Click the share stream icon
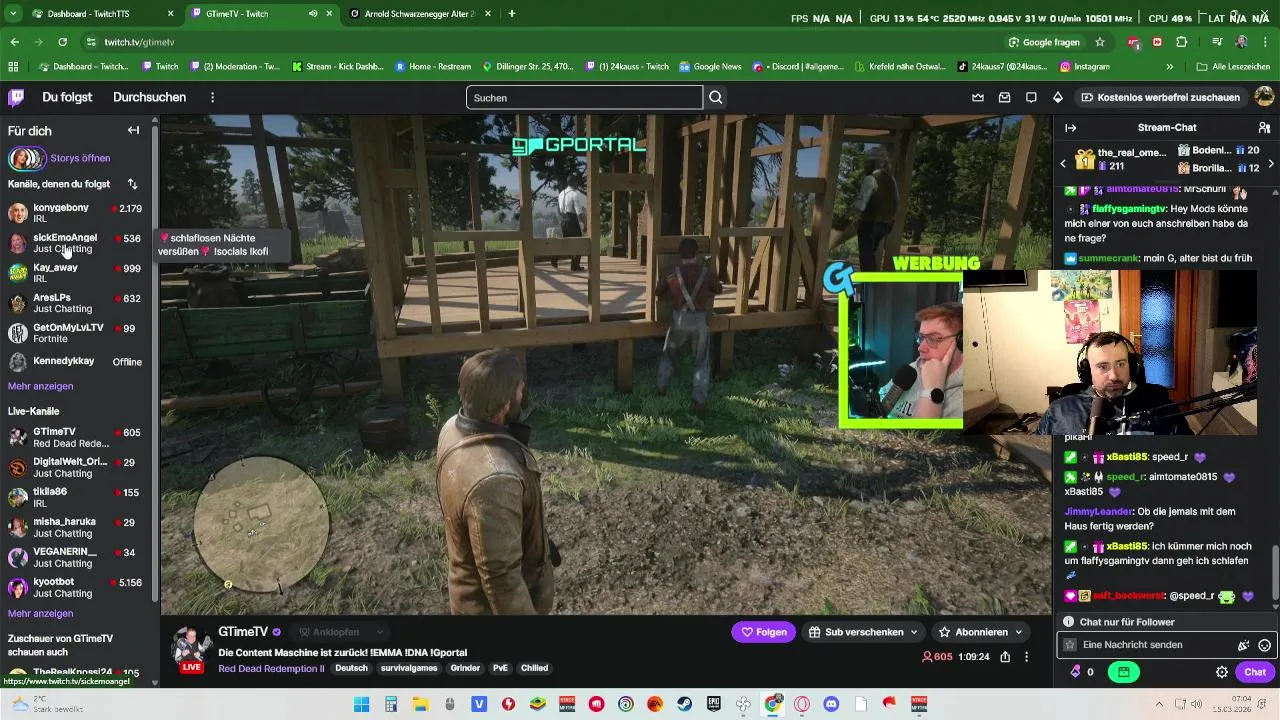Image resolution: width=1280 pixels, height=720 pixels. pos(1005,657)
